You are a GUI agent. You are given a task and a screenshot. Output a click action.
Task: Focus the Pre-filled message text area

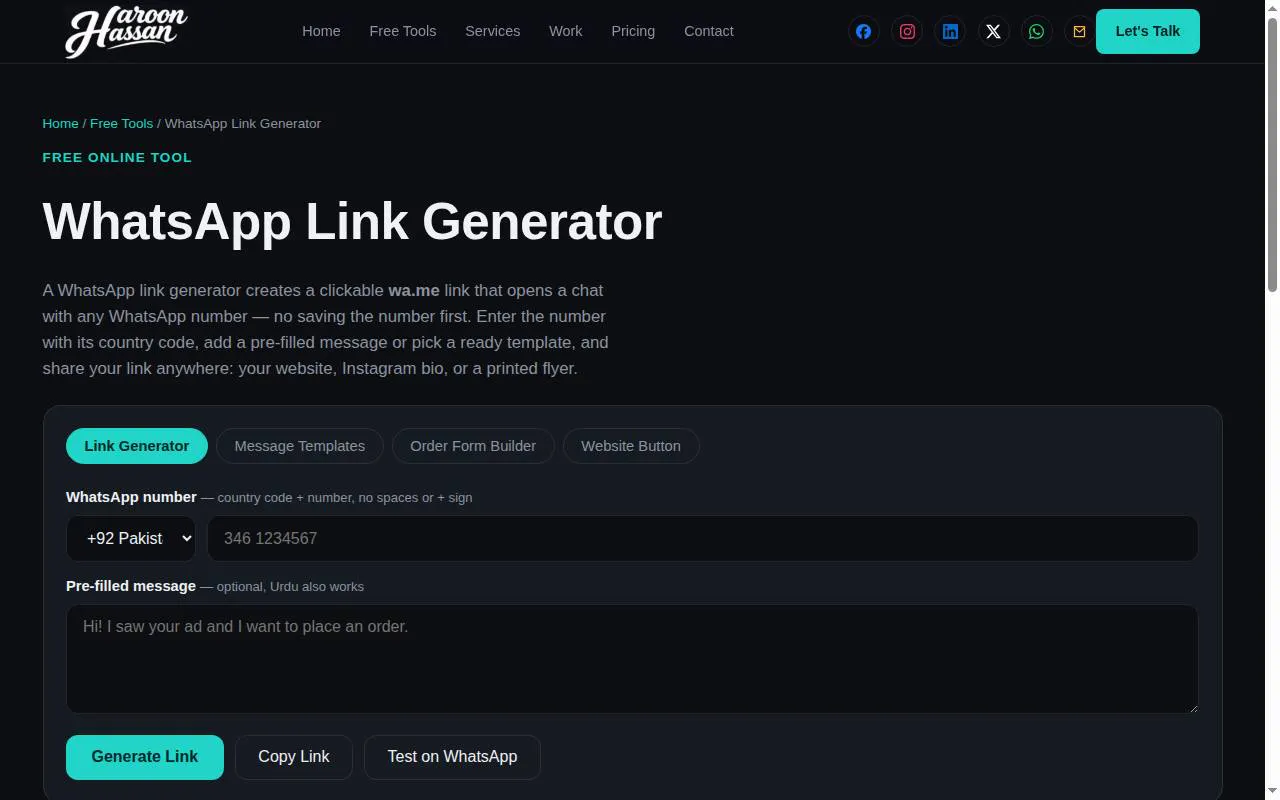(x=632, y=659)
